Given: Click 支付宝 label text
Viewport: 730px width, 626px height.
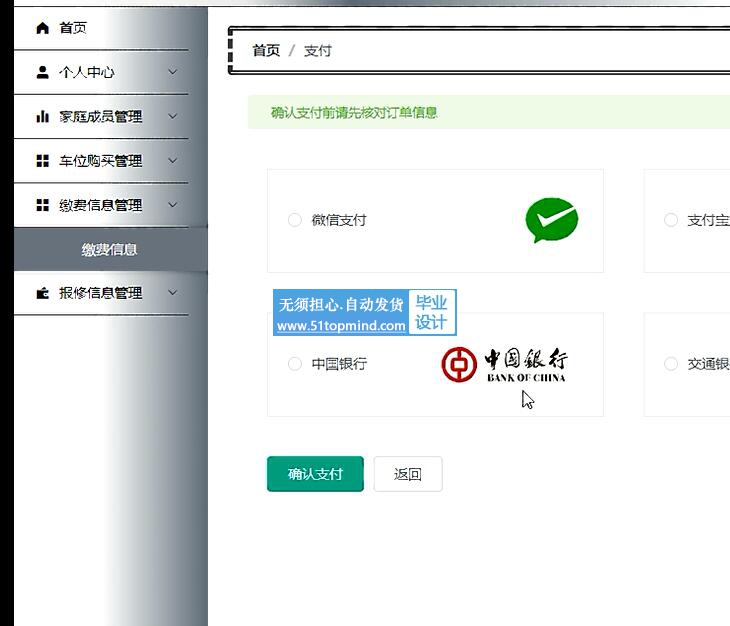Looking at the screenshot, I should (709, 220).
